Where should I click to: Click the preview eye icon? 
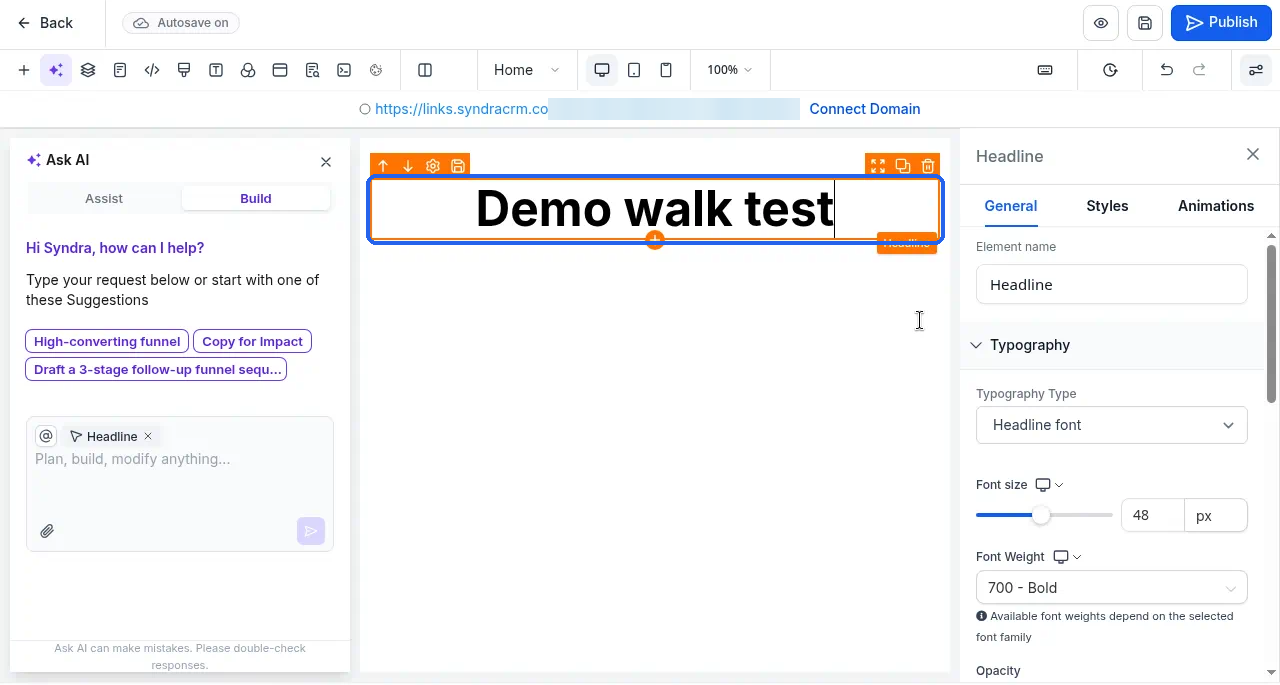[x=1101, y=23]
